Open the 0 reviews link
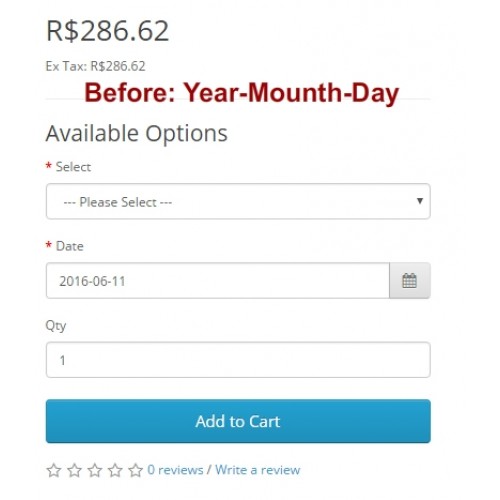Image resolution: width=500 pixels, height=500 pixels. pos(175,470)
